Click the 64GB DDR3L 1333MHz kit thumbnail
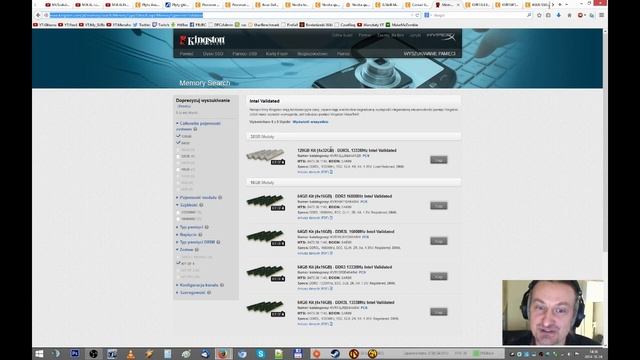 click(x=266, y=309)
